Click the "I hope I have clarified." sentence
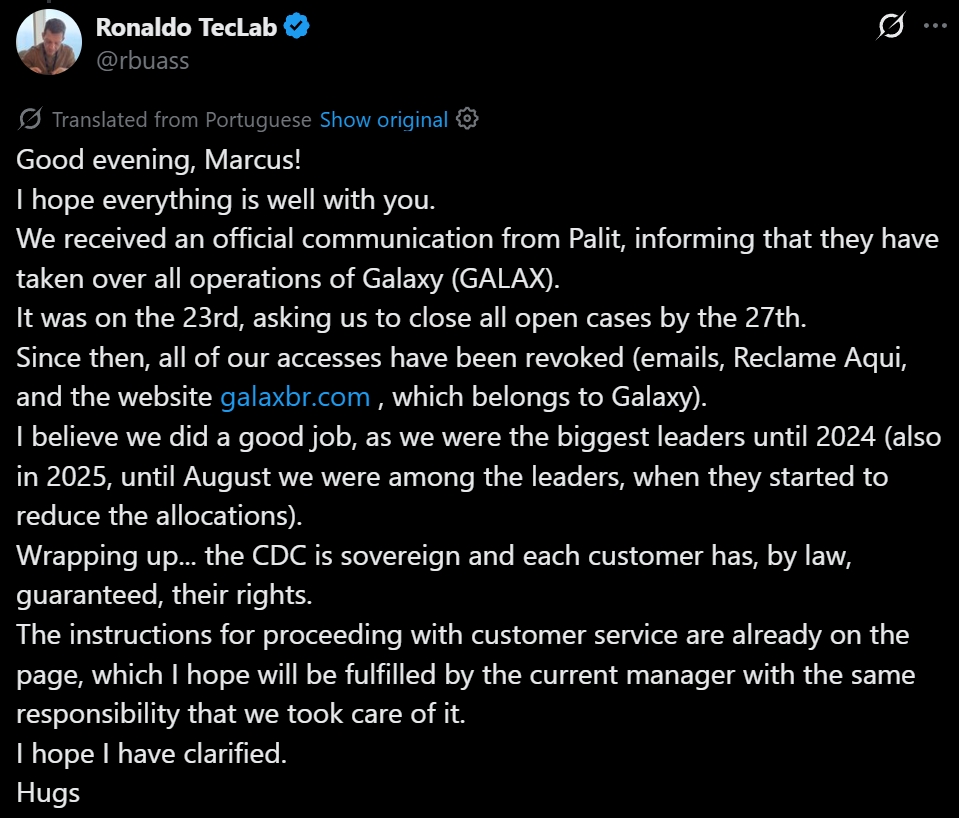This screenshot has height=818, width=959. [x=152, y=754]
